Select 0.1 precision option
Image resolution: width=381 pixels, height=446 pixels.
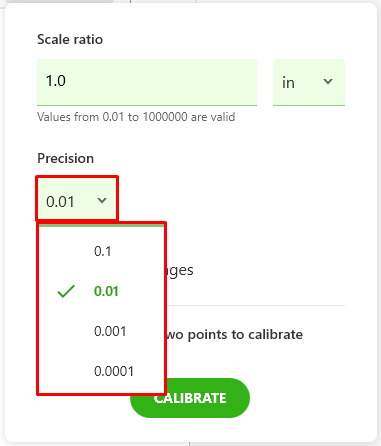coord(101,251)
